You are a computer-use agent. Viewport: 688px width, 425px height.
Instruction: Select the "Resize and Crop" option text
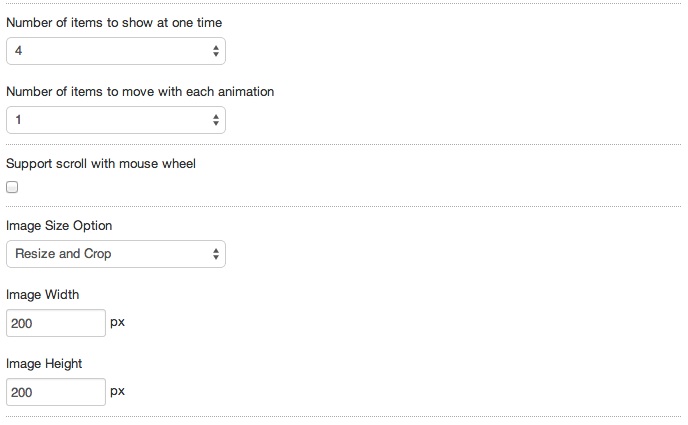point(63,254)
